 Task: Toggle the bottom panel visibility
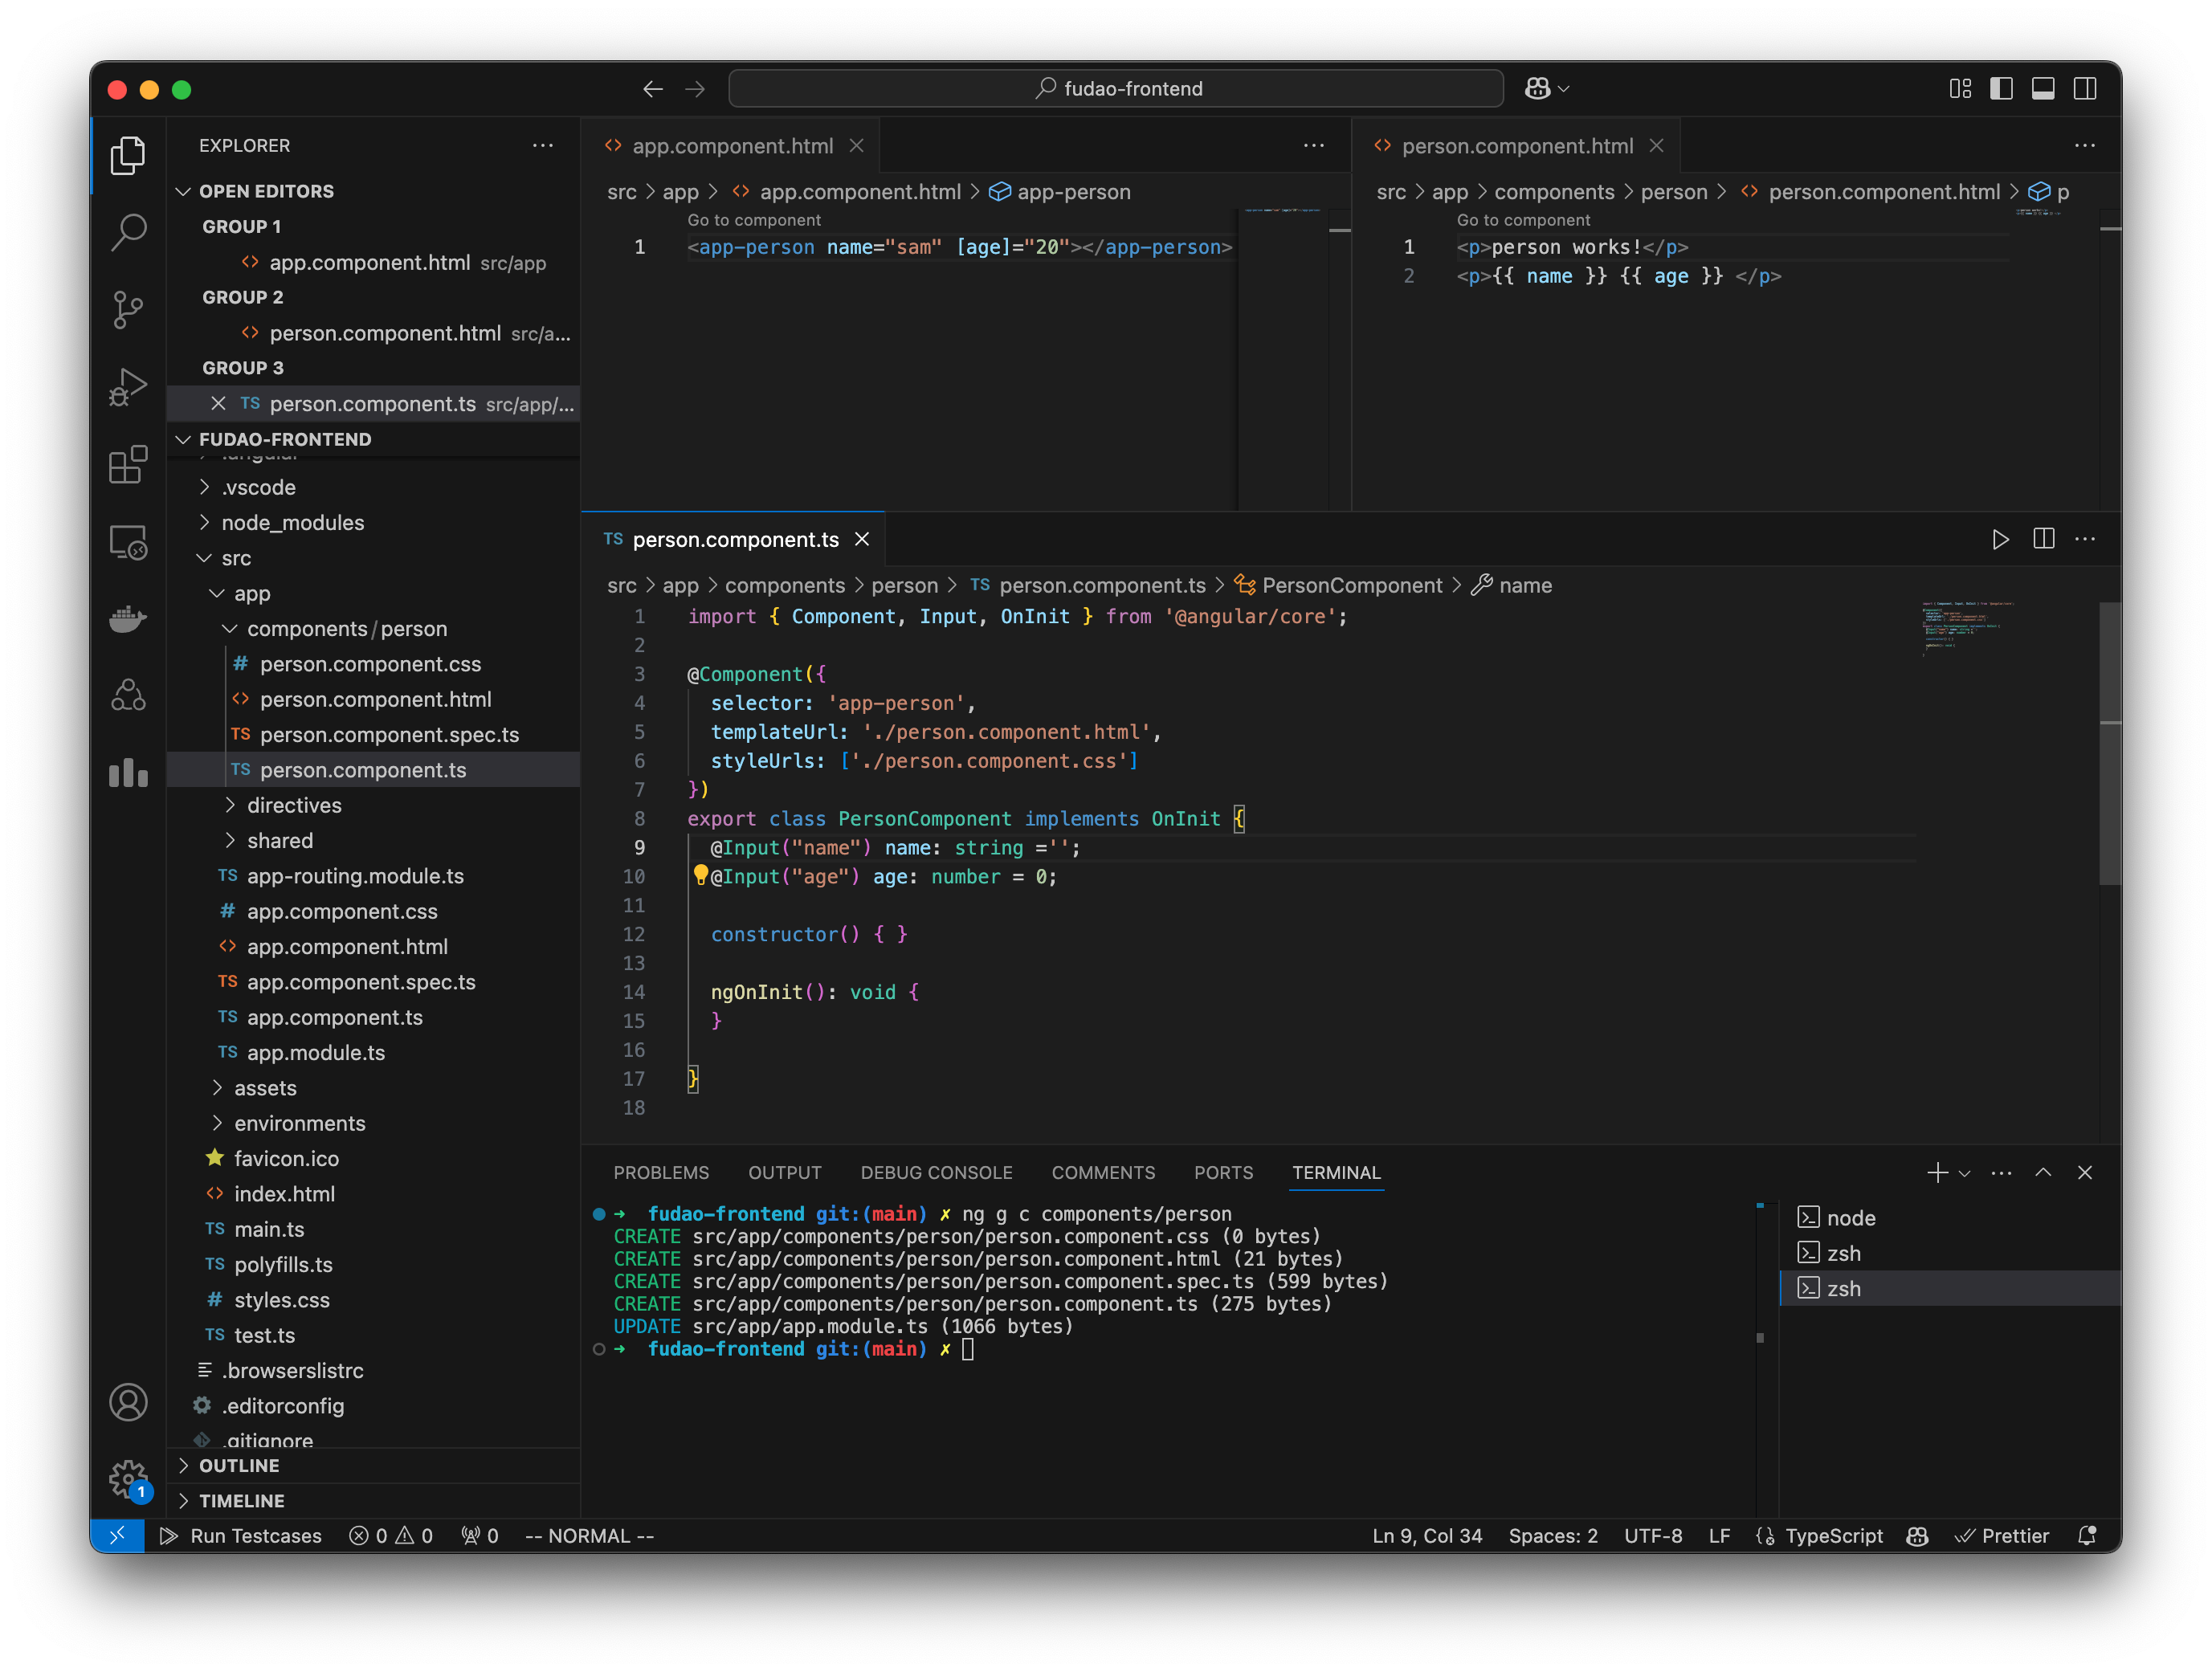coord(2043,88)
